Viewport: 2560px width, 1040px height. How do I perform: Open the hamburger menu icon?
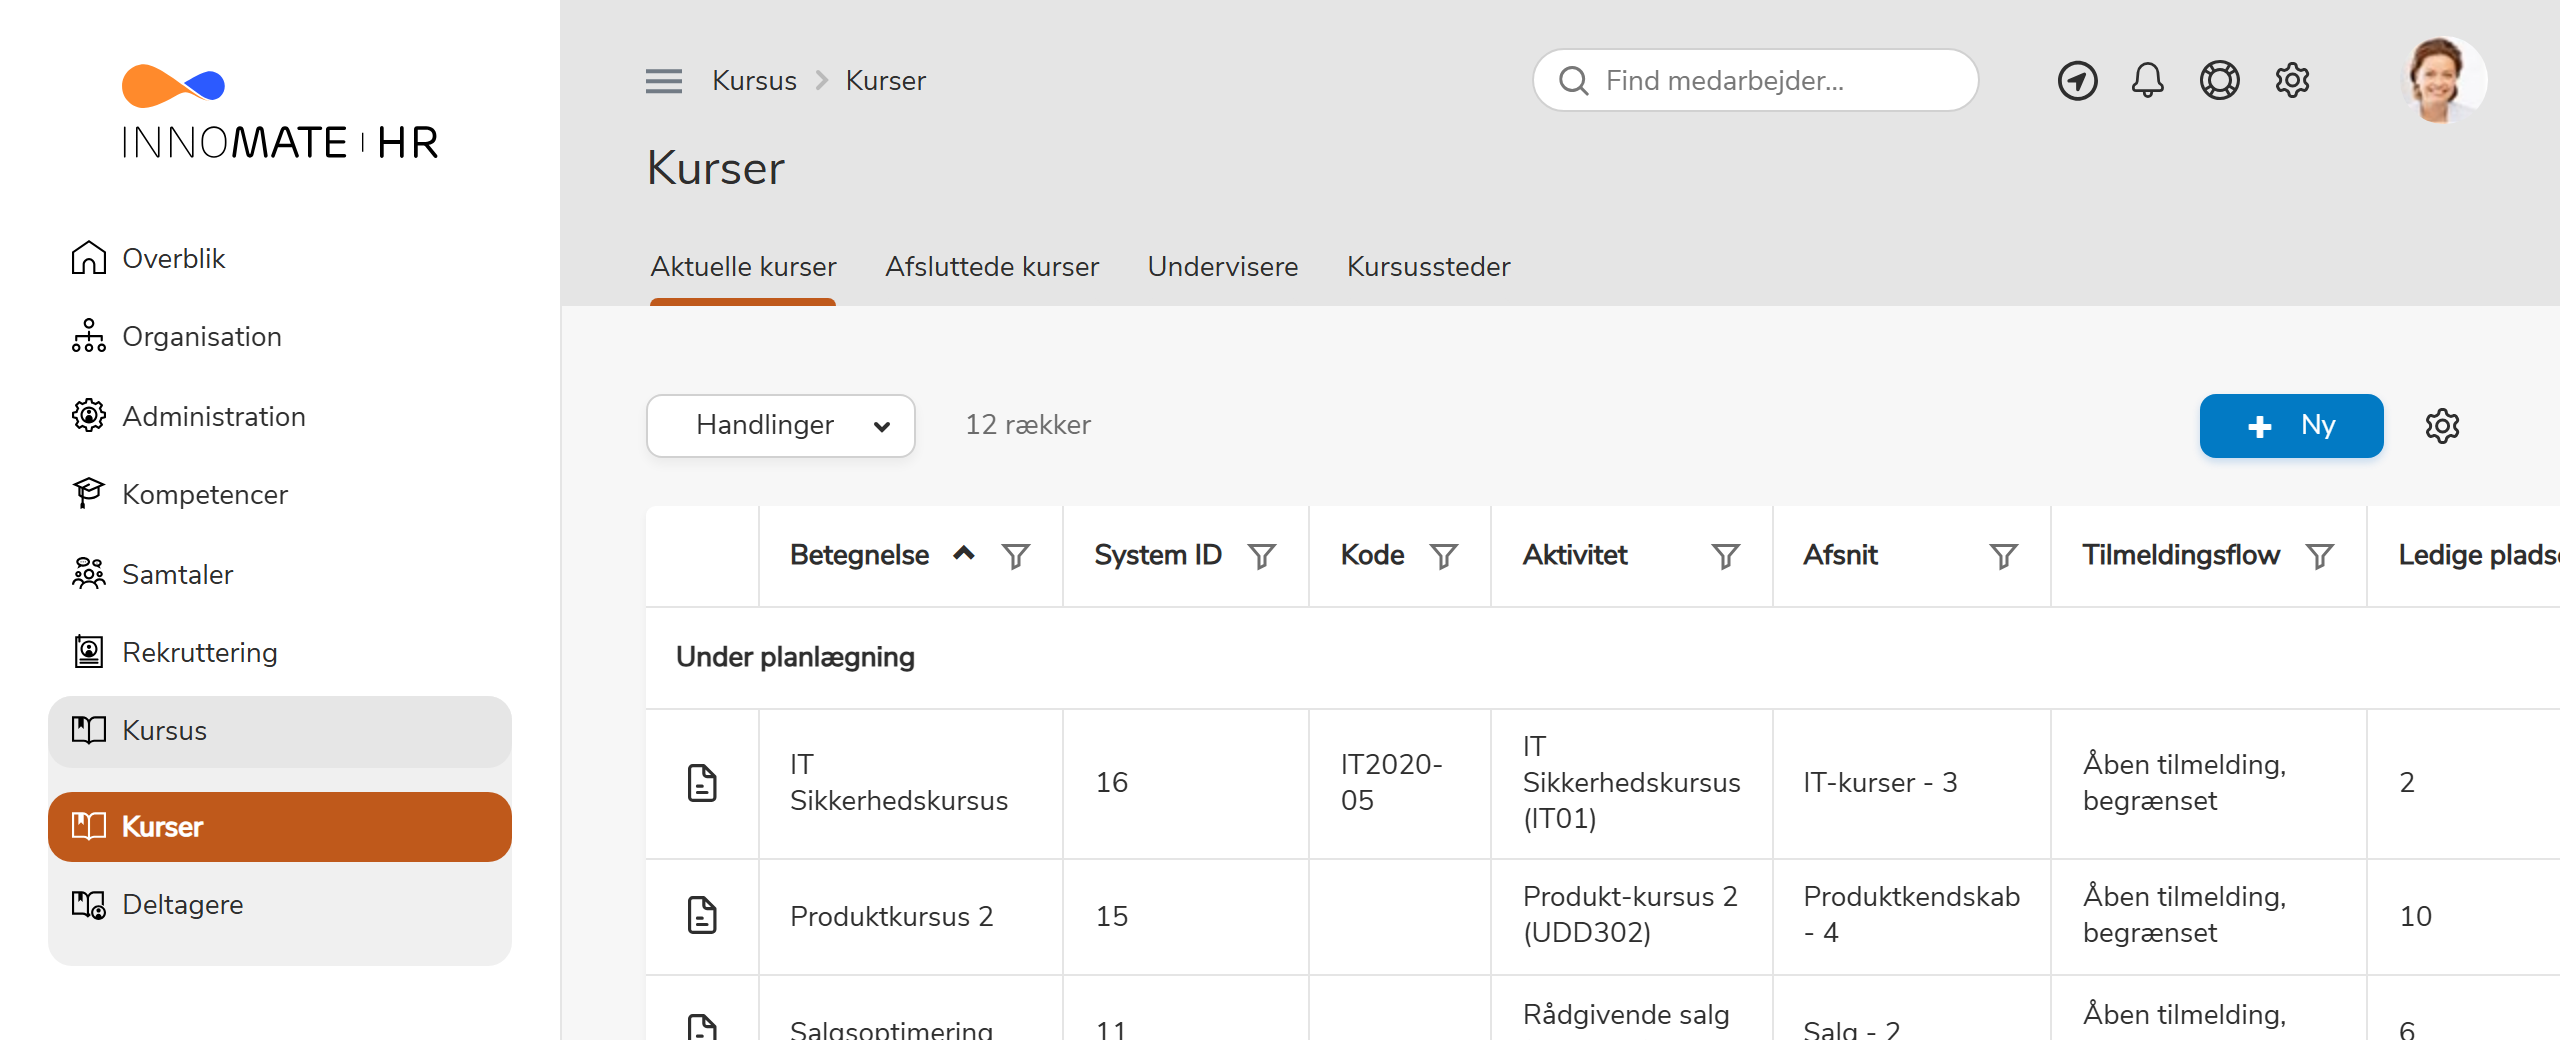click(664, 81)
